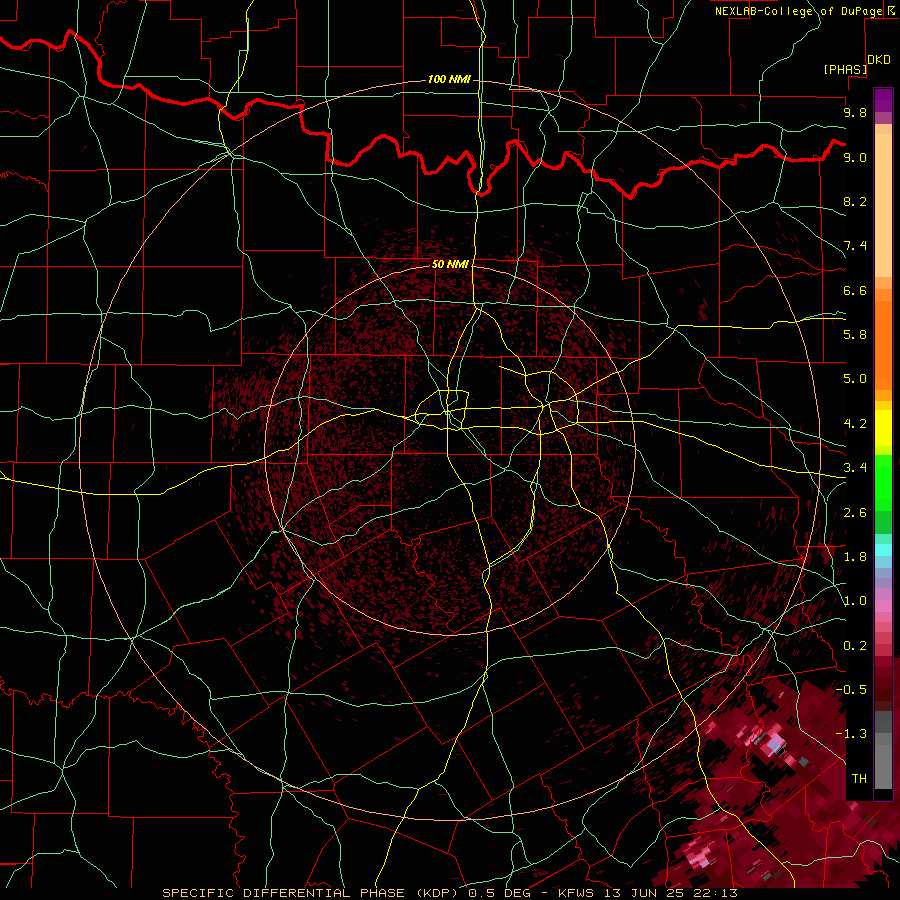Click the NEXLAB-College of DuPage credit text
The height and width of the screenshot is (900, 900).
[x=799, y=11]
